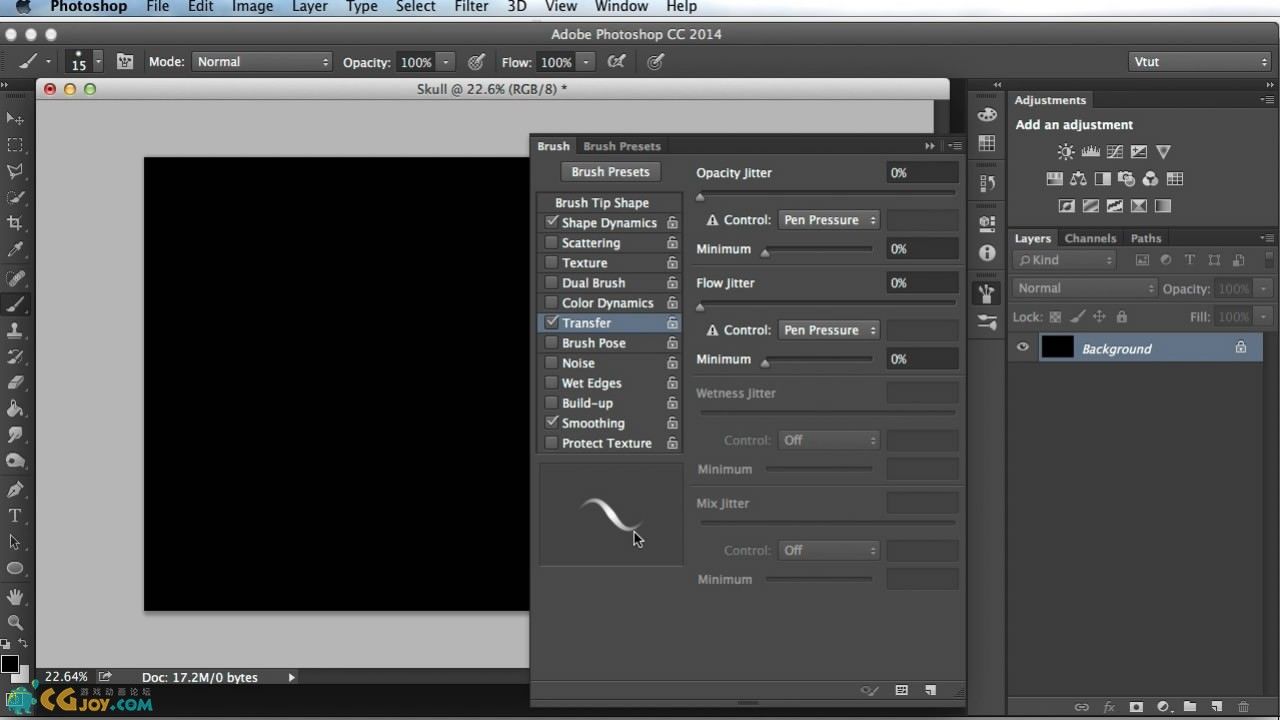Switch to the Brush Presets tab
1280x720 pixels.
(x=622, y=146)
